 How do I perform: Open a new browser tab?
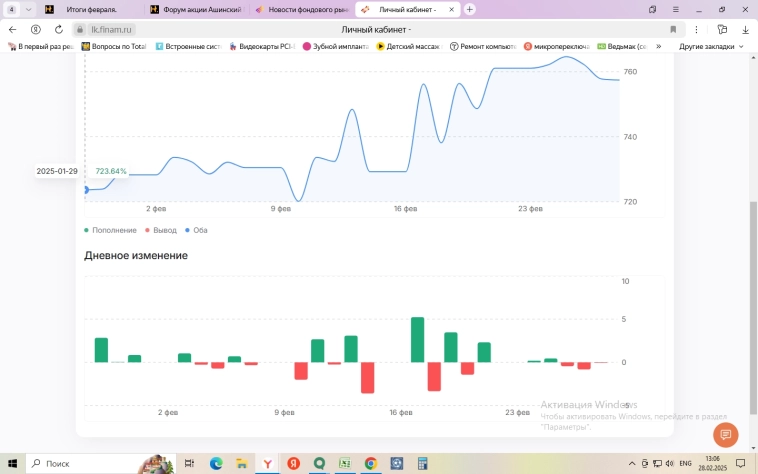click(470, 9)
